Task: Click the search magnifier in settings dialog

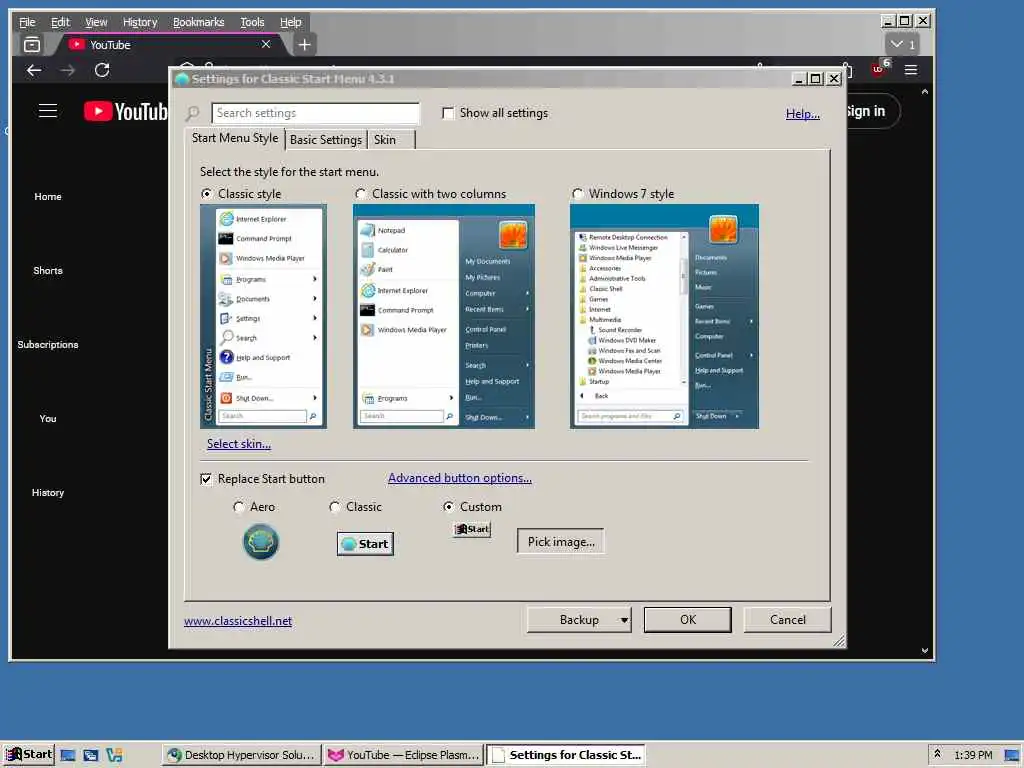Action: point(193,114)
